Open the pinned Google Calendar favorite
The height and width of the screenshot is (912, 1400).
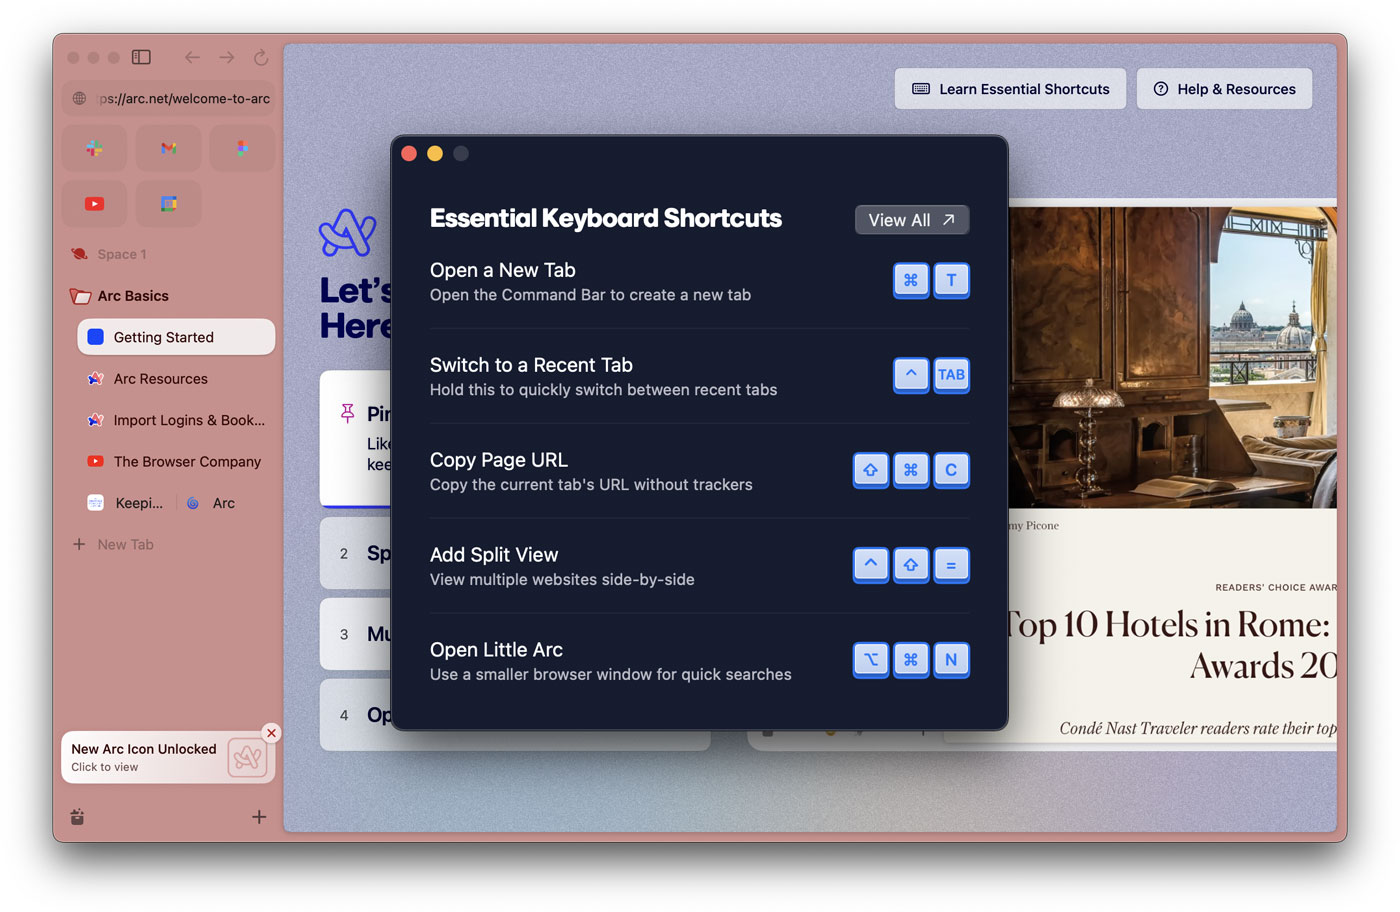(168, 204)
